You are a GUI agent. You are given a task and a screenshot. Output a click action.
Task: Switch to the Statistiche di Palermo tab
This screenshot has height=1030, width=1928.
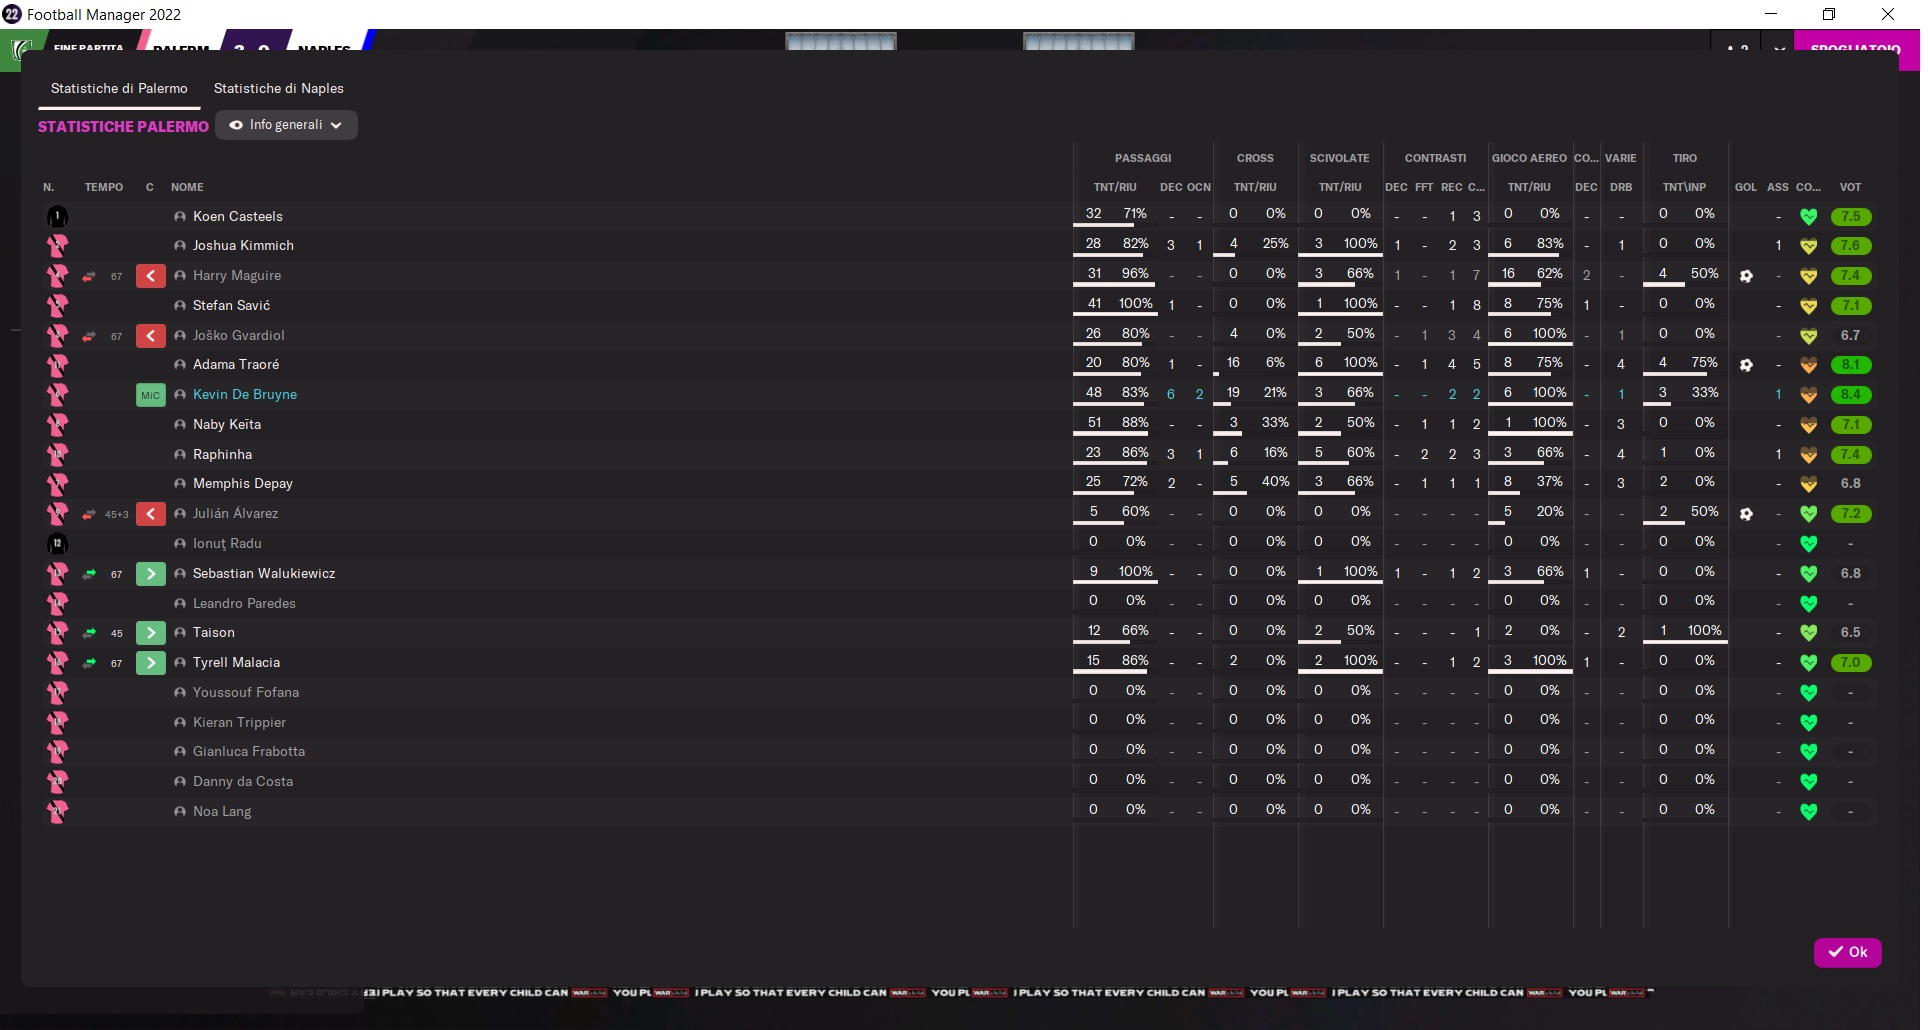pyautogui.click(x=119, y=89)
